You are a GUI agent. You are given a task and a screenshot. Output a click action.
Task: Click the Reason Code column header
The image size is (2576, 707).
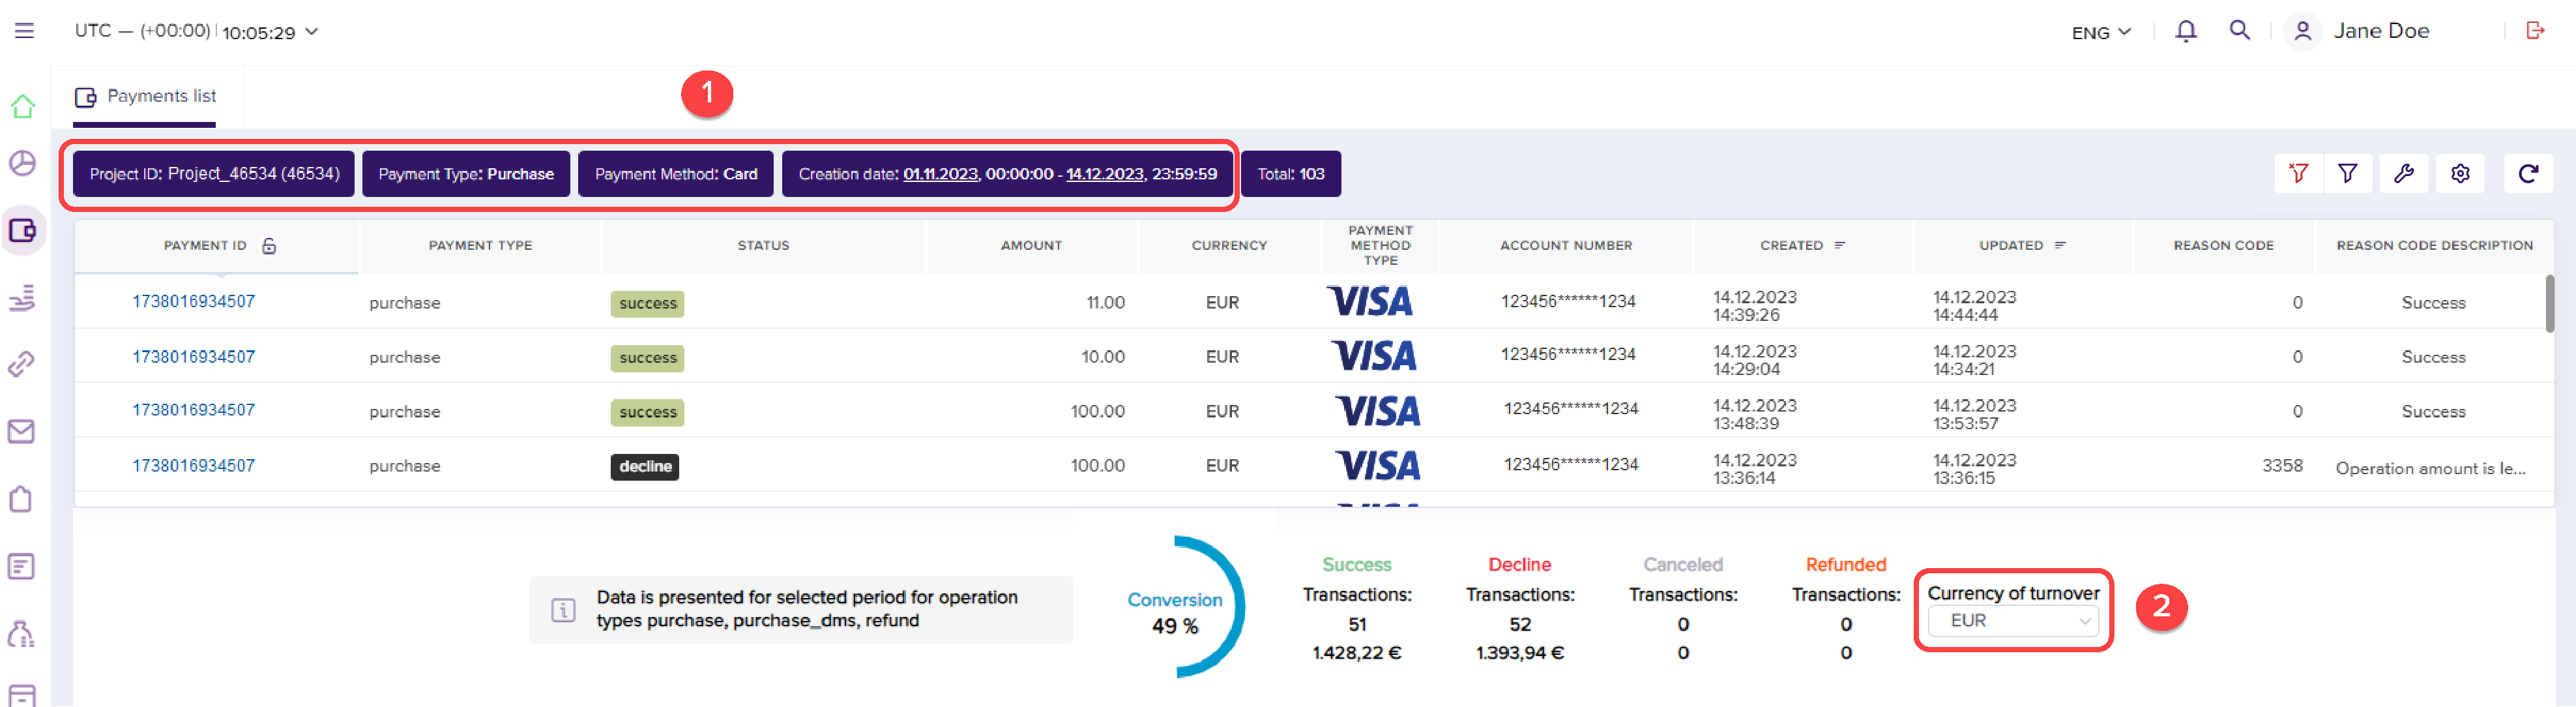coord(2223,245)
